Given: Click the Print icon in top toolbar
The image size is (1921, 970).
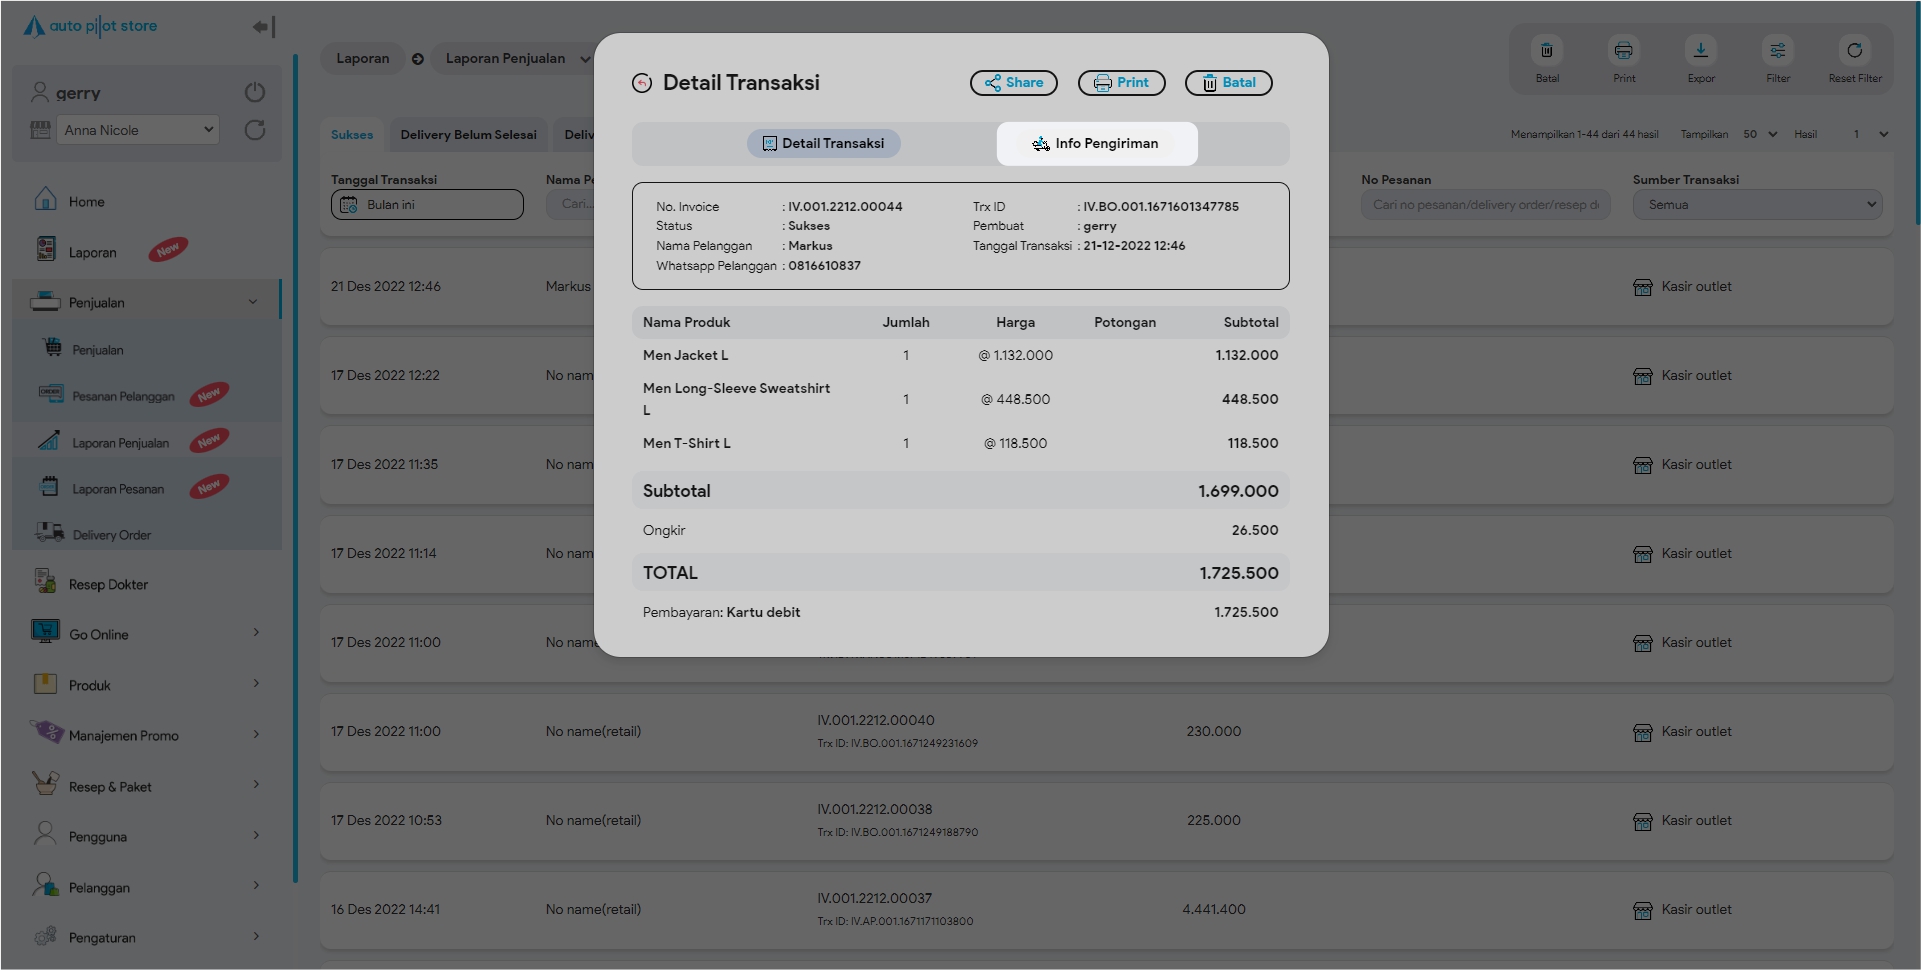Looking at the screenshot, I should coord(1623,51).
